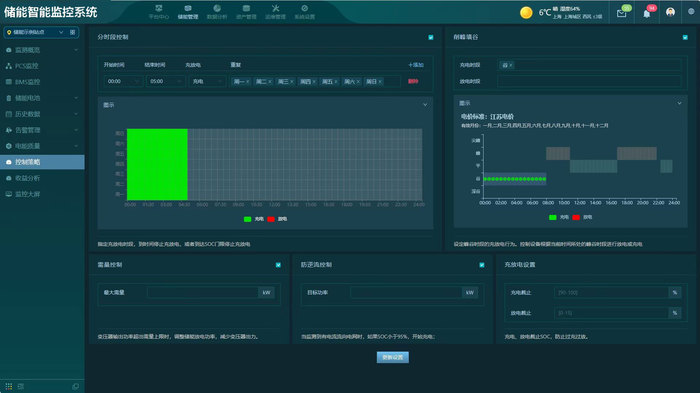700x393 pixels.
Task: Click the grid icon beside station selector
Action: (x=72, y=32)
